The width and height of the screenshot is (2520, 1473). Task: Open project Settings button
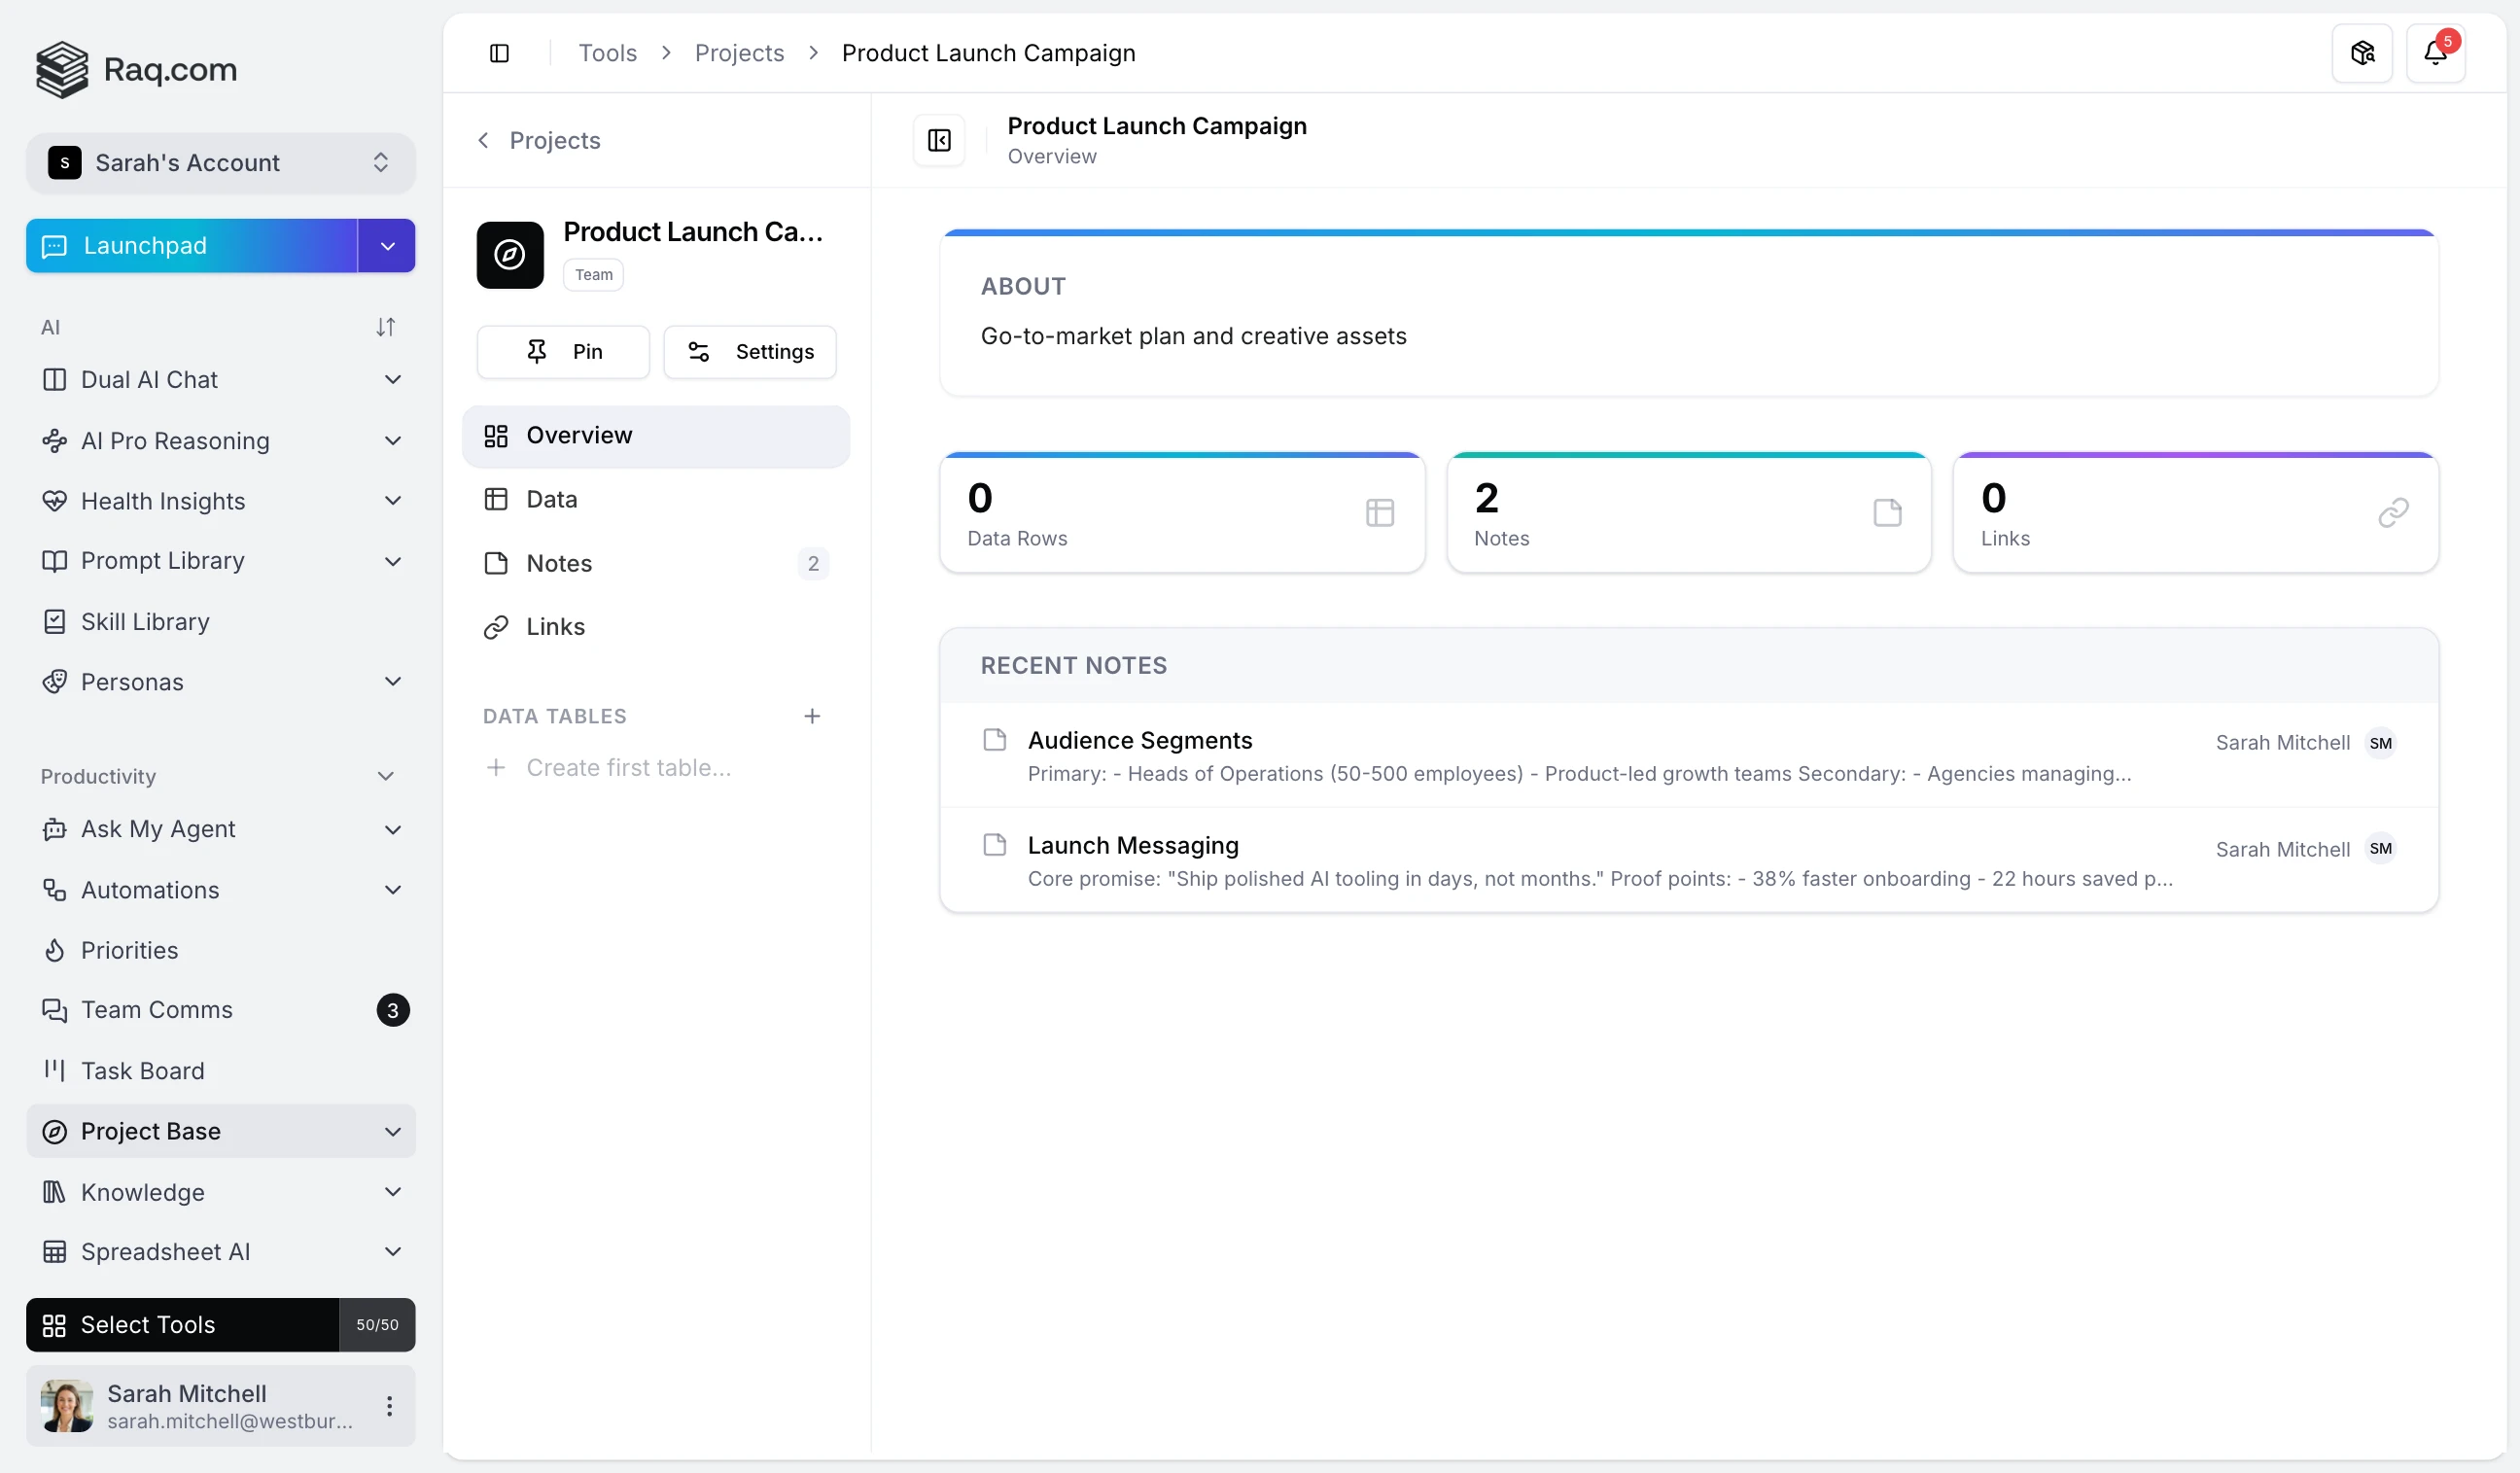pyautogui.click(x=750, y=351)
